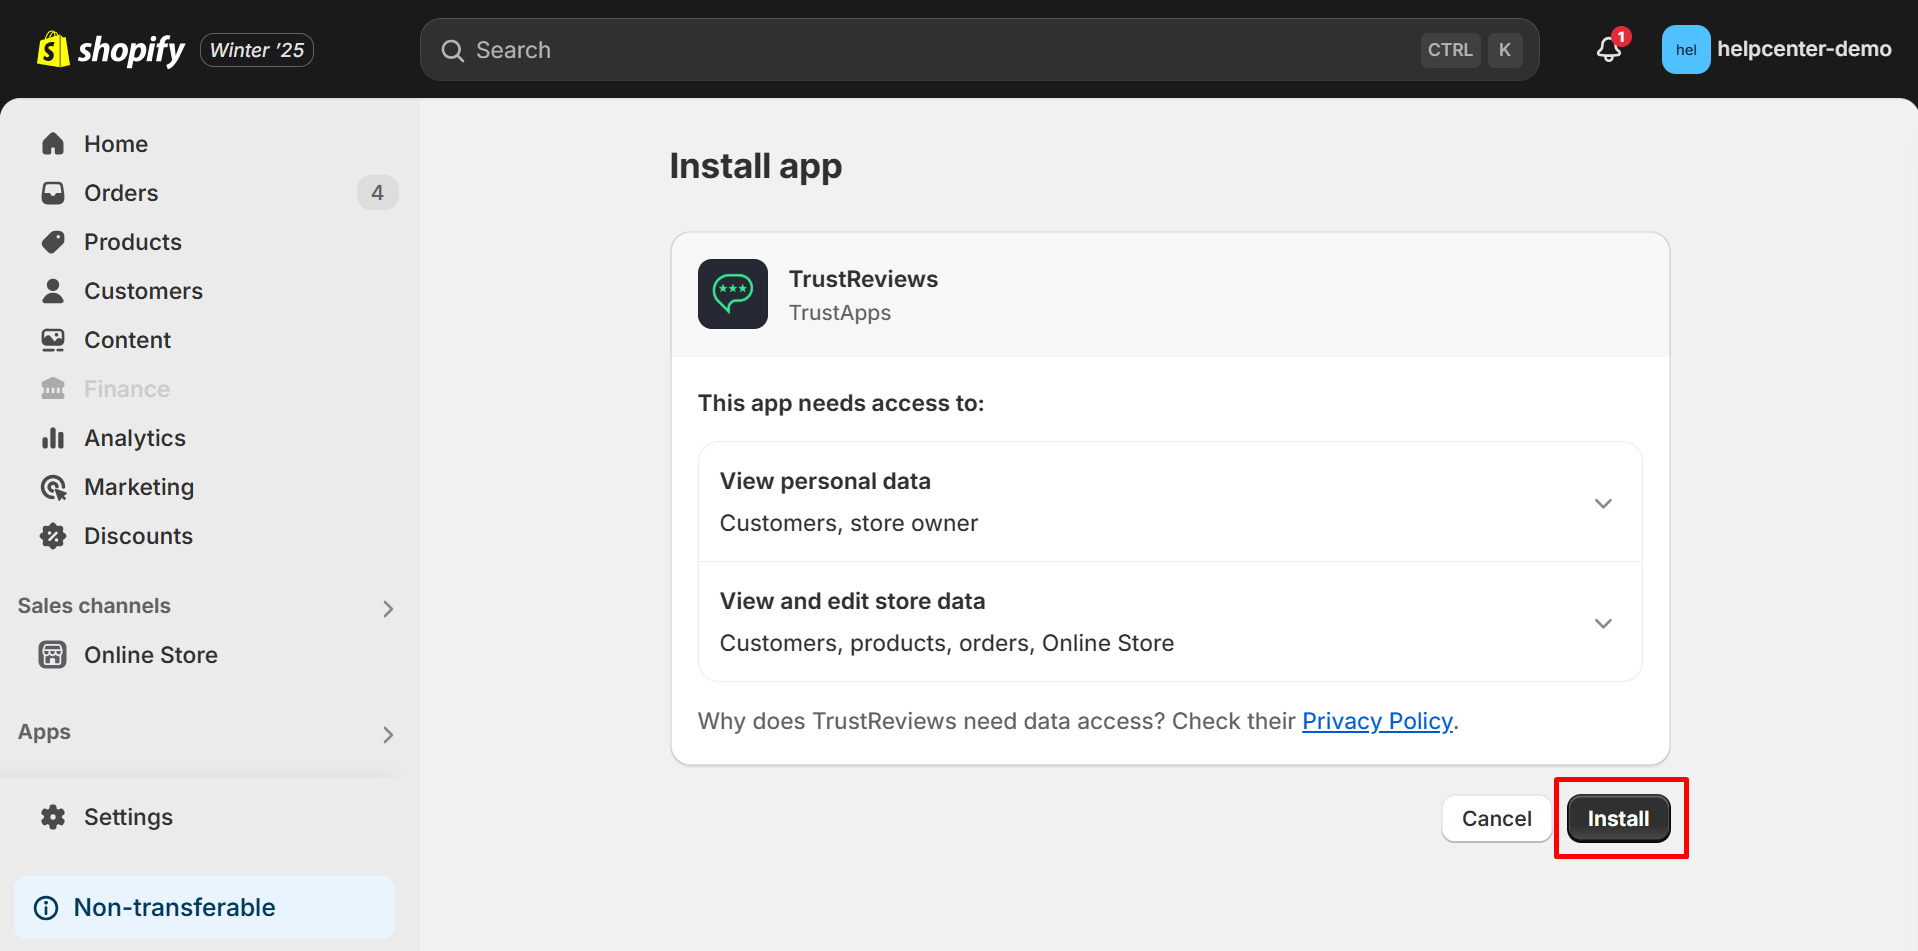Open the Privacy Policy link
The width and height of the screenshot is (1918, 951).
pos(1376,721)
